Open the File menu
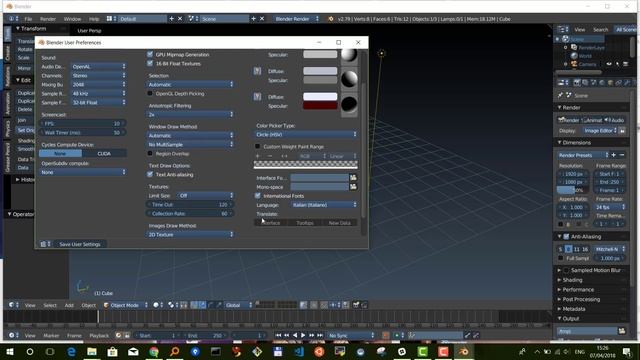The height and width of the screenshot is (360, 640). 28,19
